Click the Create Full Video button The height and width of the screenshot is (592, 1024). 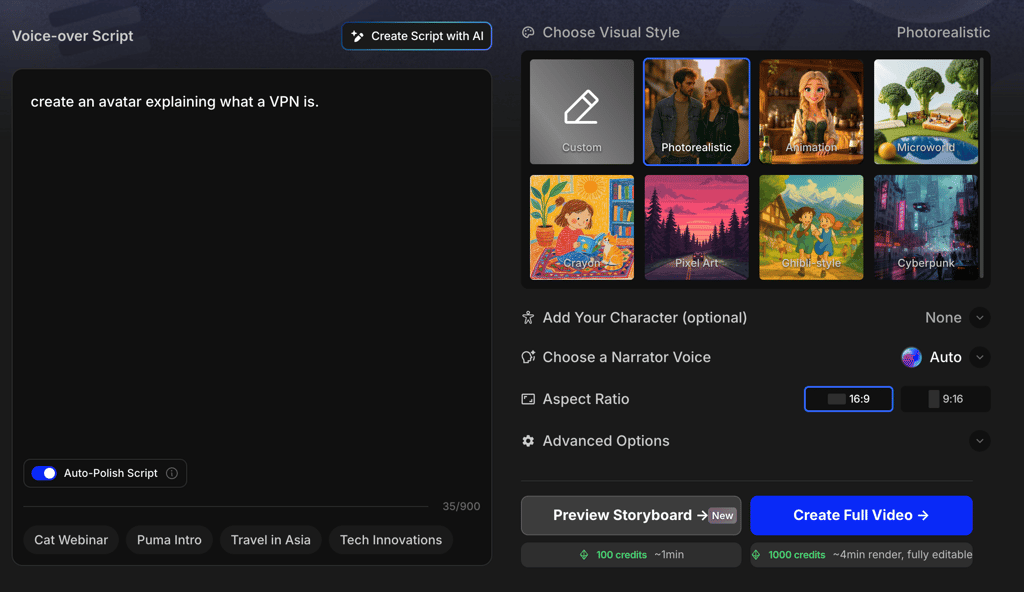tap(861, 516)
